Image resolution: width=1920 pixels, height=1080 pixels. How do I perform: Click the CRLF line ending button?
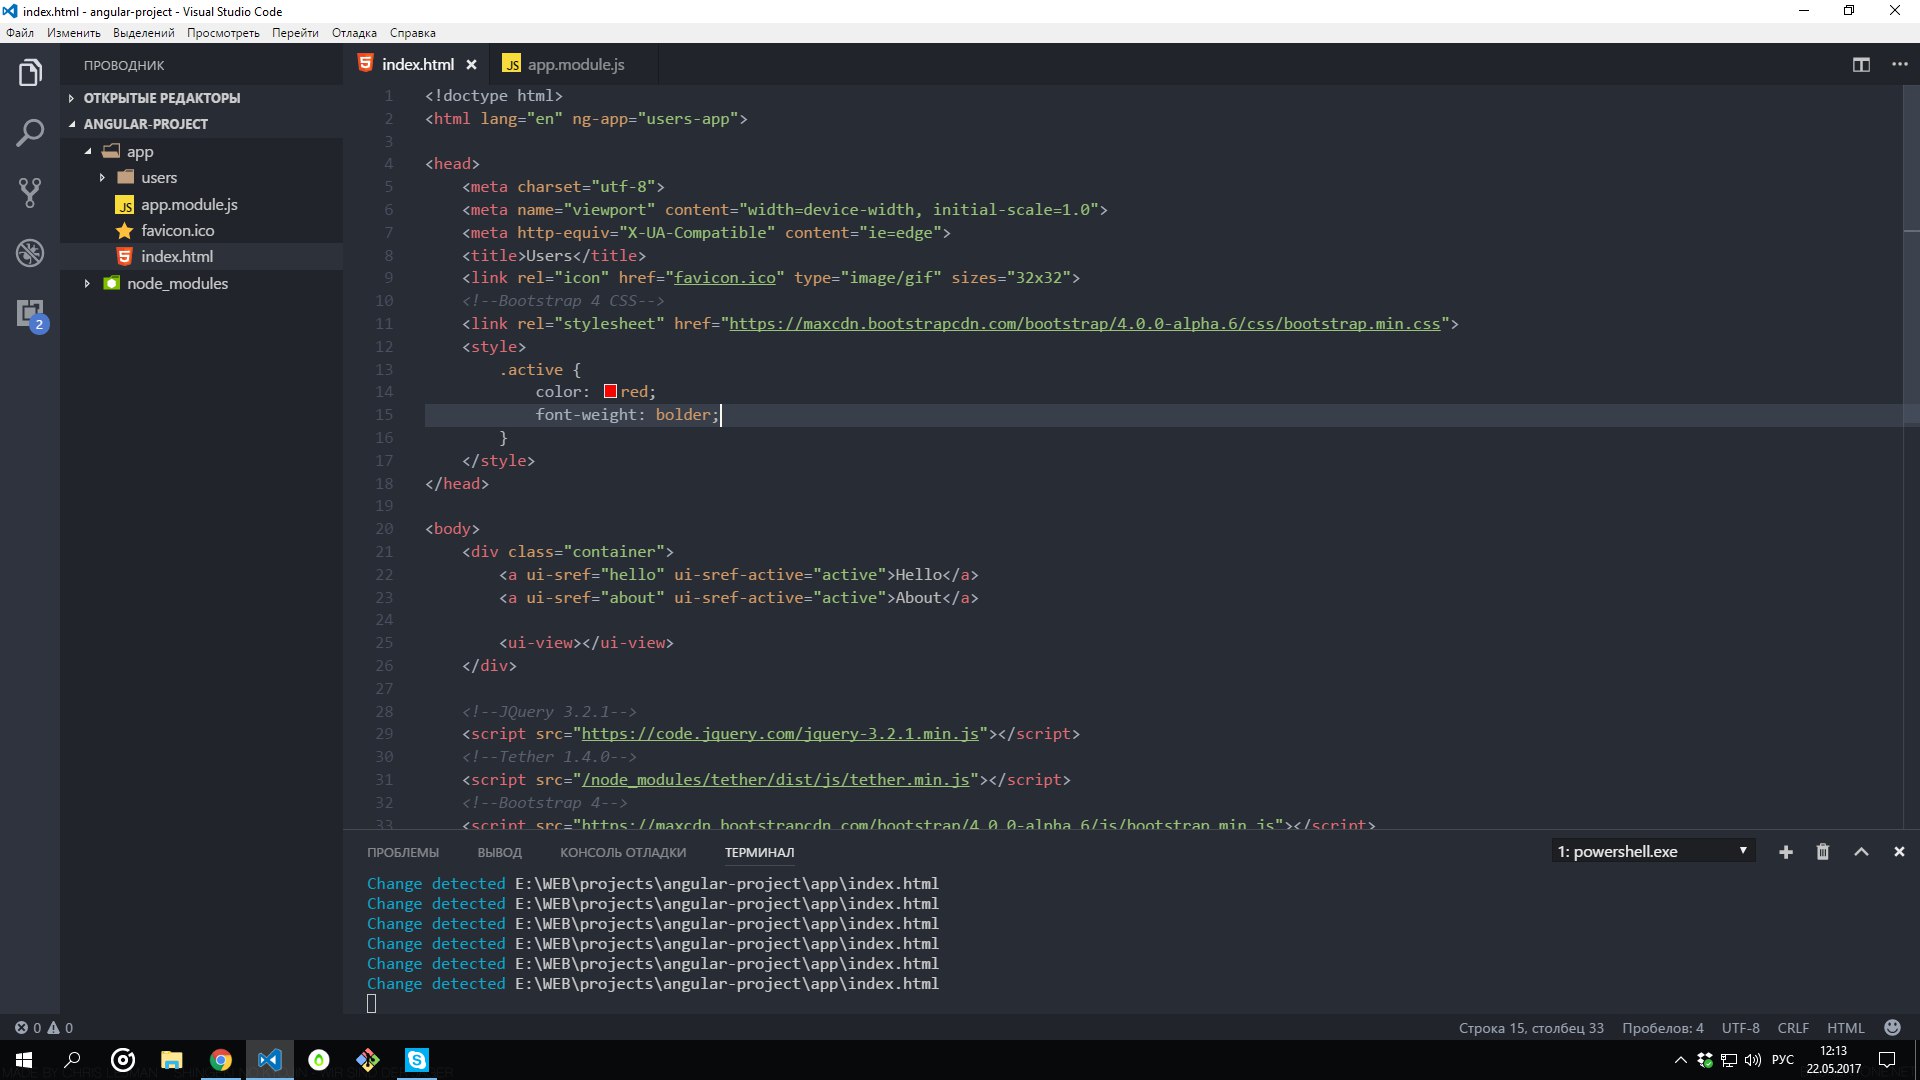point(1792,1028)
